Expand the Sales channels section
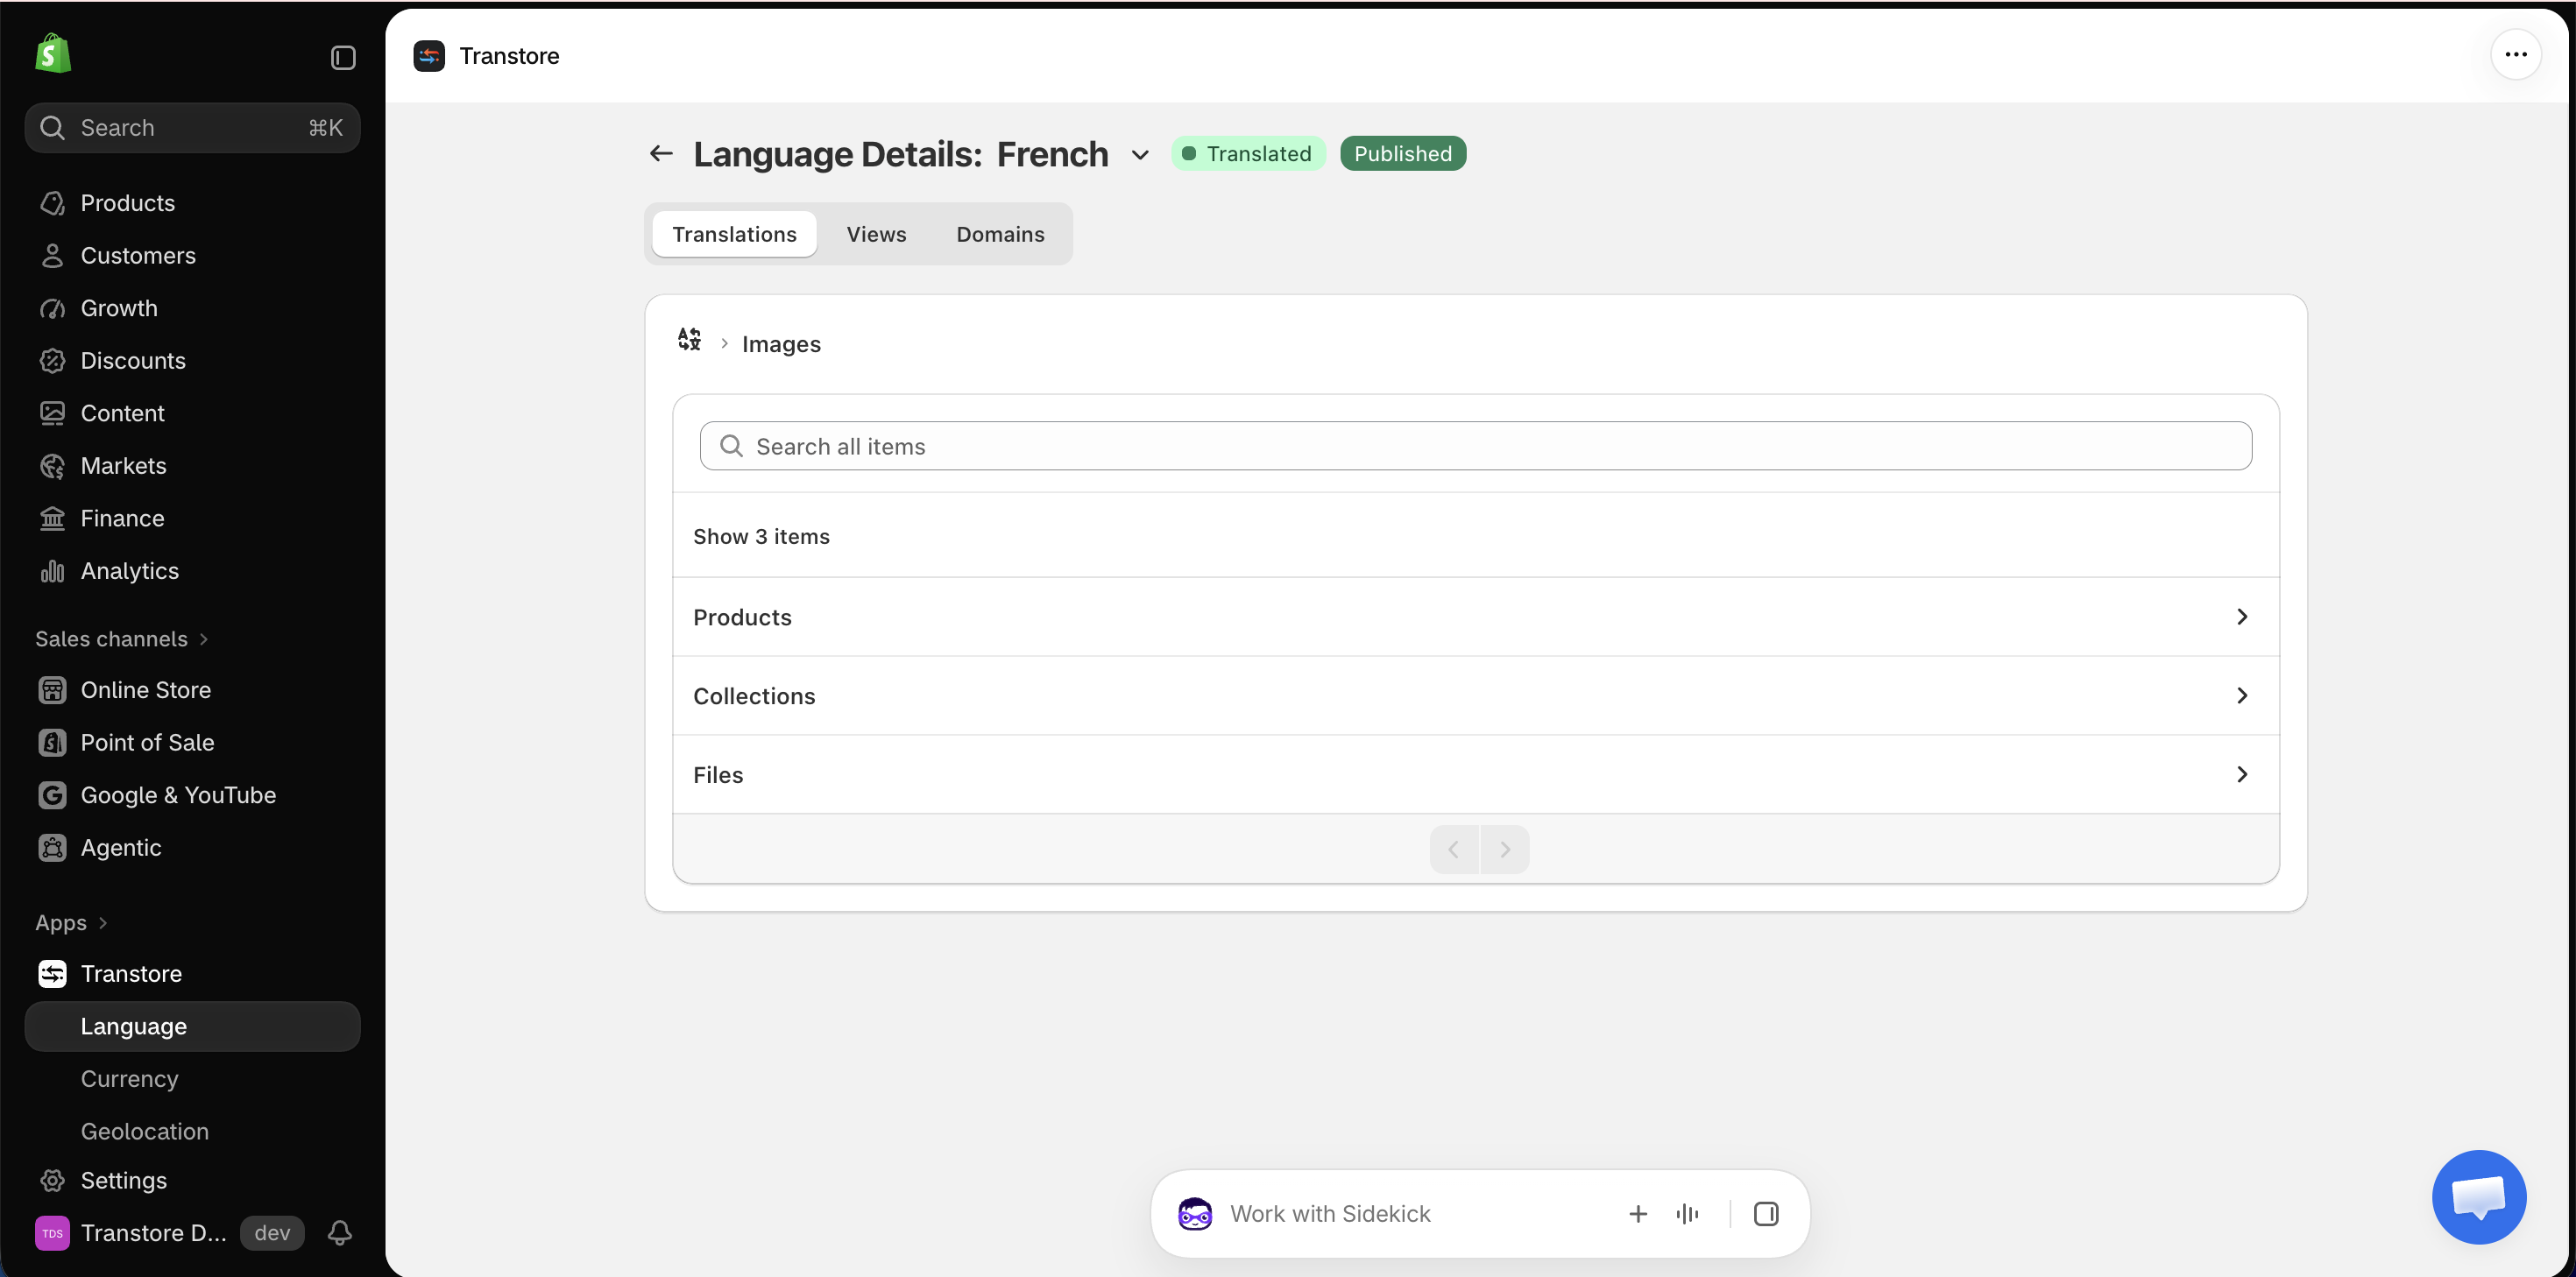 click(x=122, y=639)
